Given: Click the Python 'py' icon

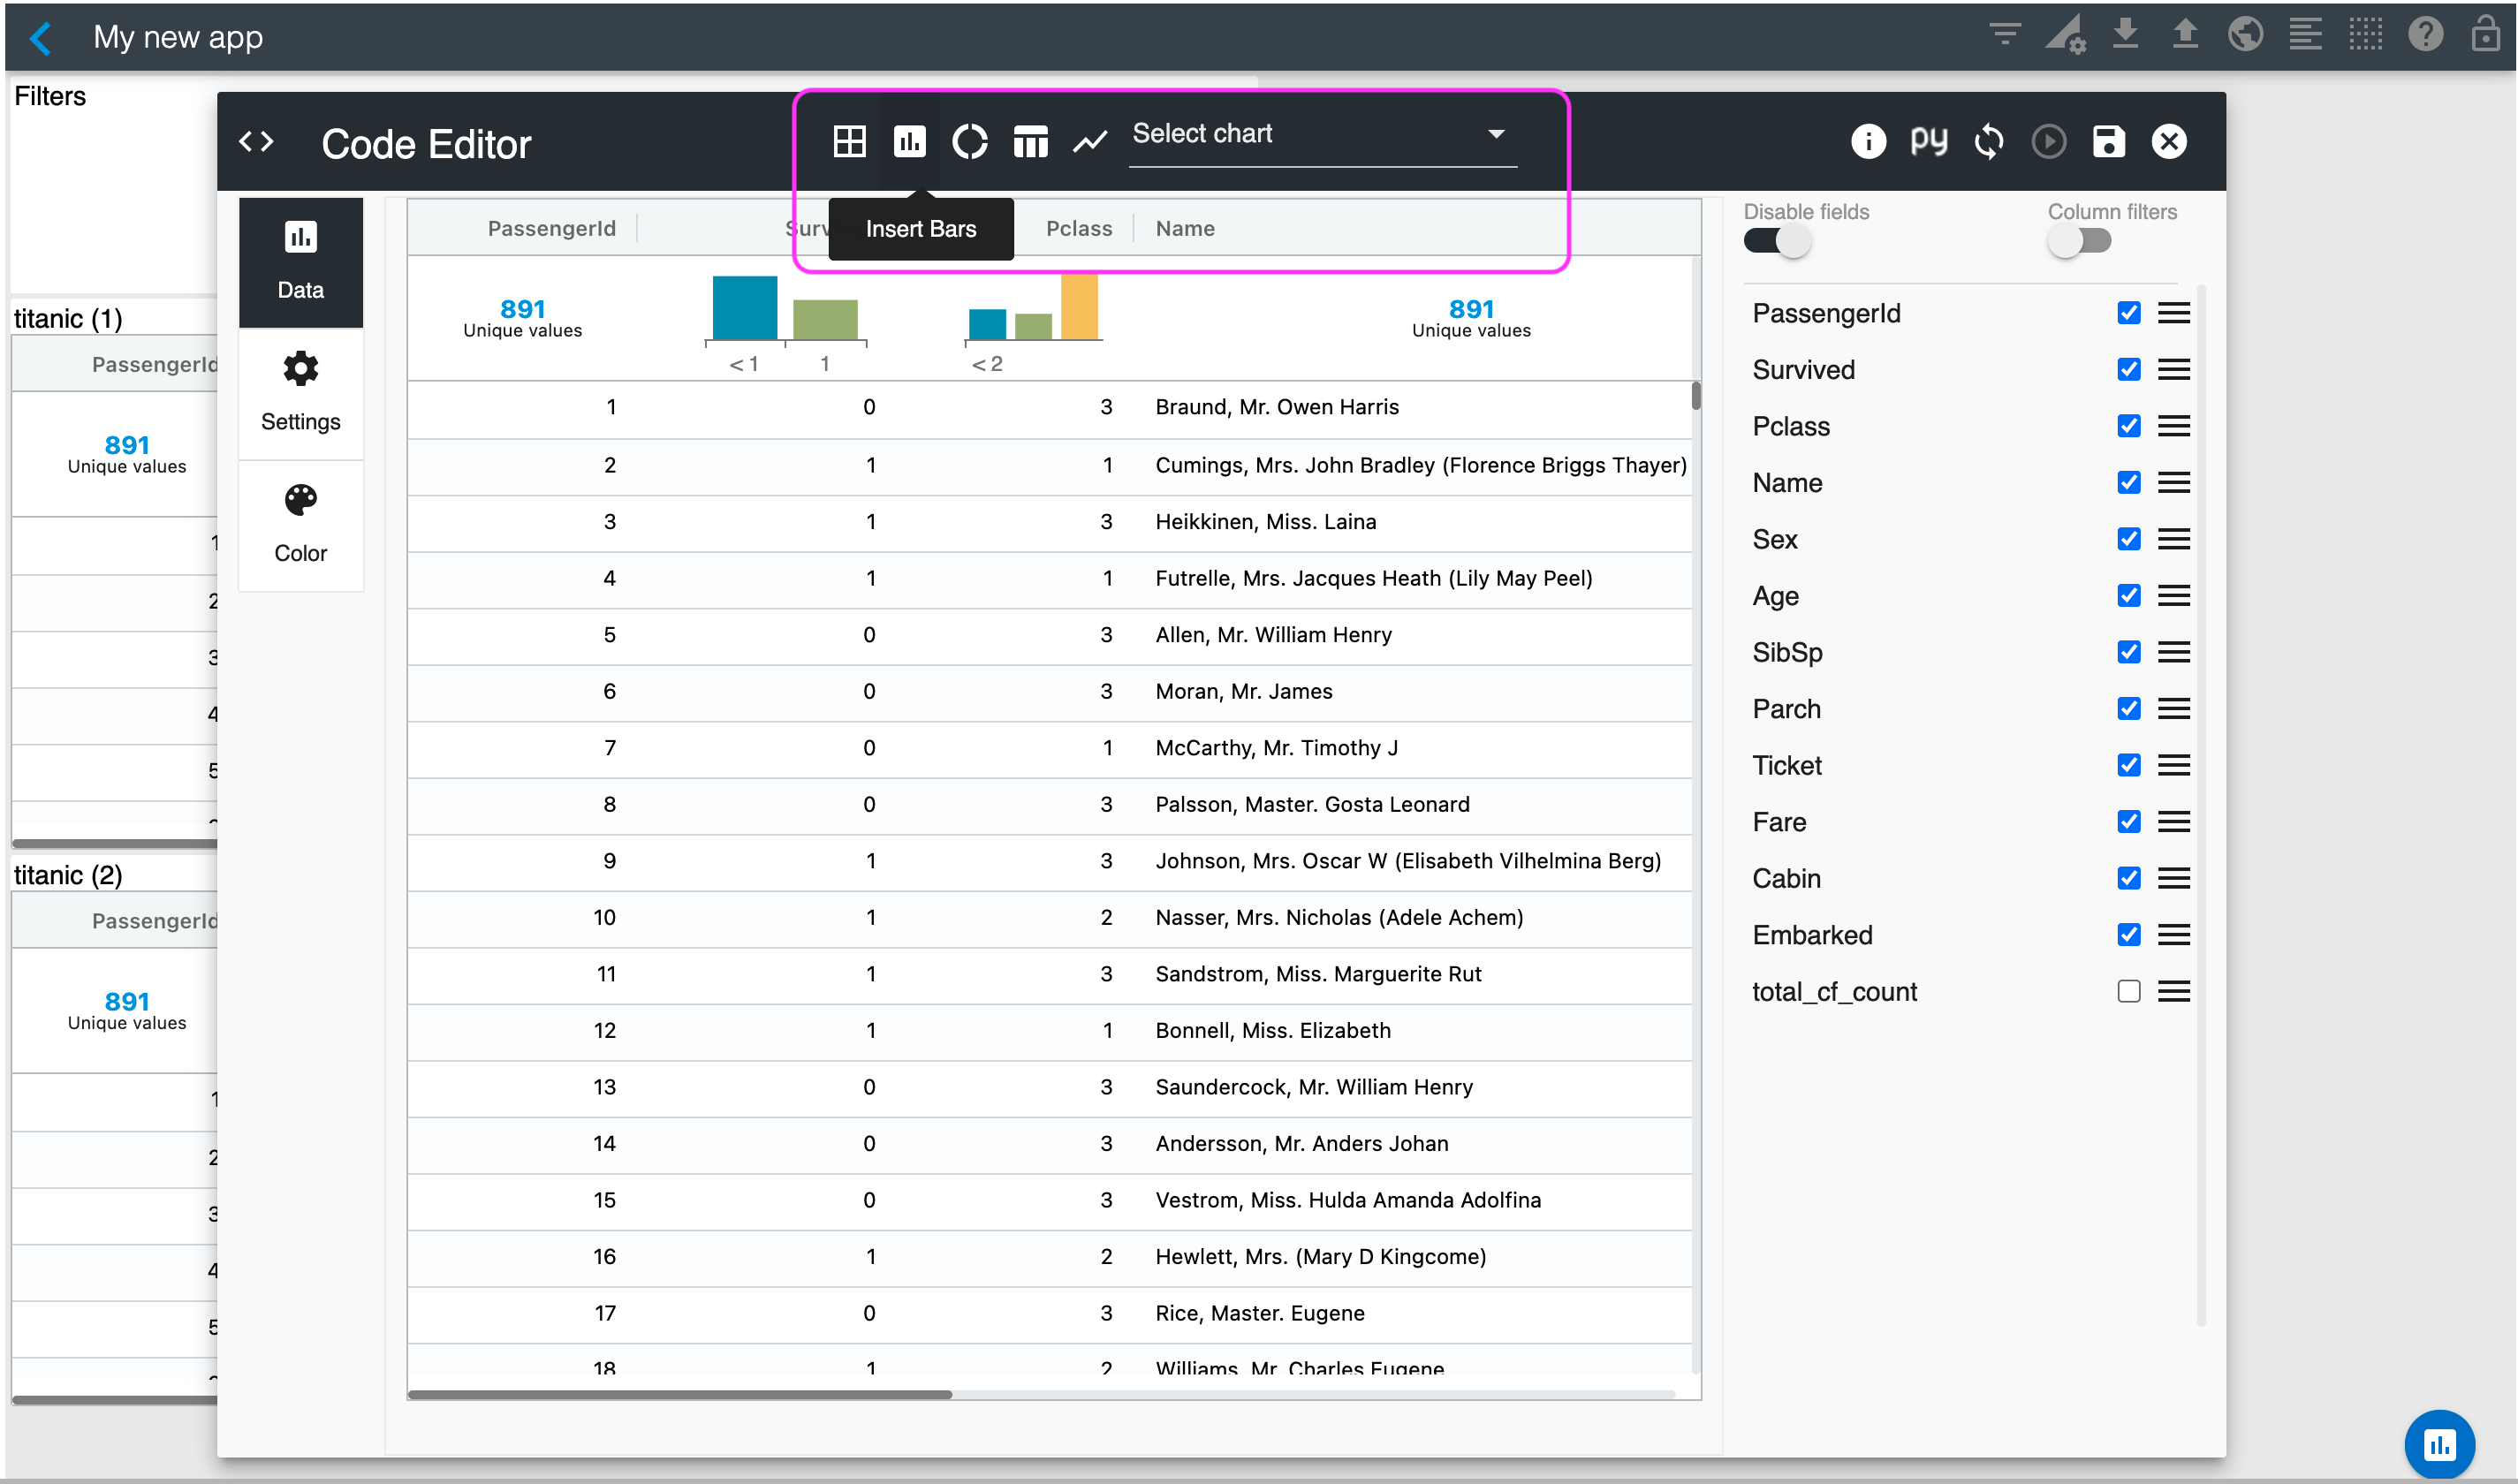Looking at the screenshot, I should (x=1928, y=141).
